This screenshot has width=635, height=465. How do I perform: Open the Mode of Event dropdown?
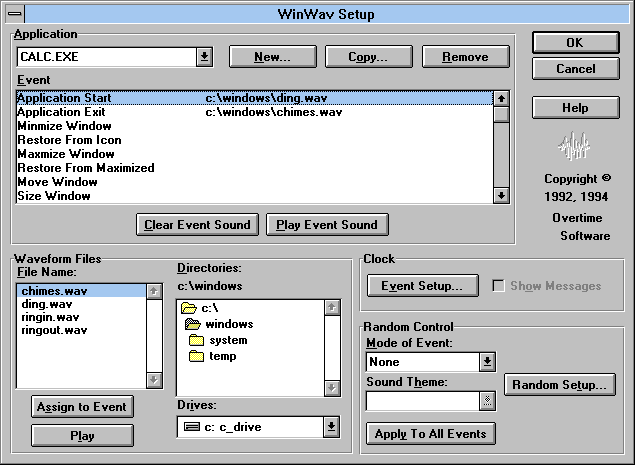click(x=487, y=362)
